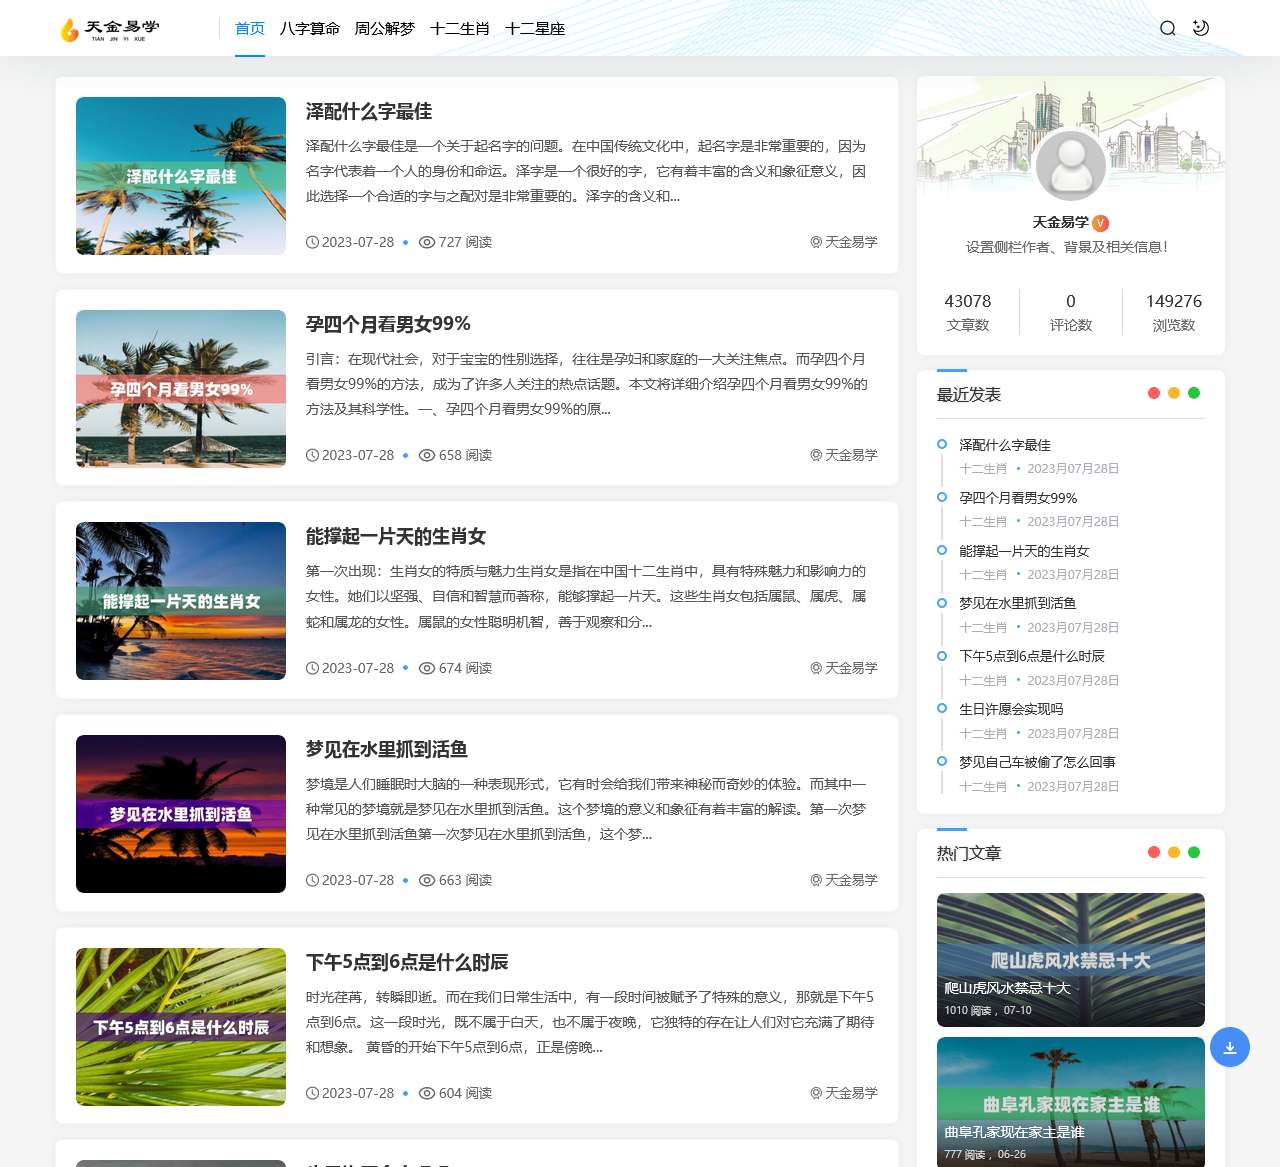Open recent post 下午5点到6点是什么时辰 in sidebar
The image size is (1280, 1167).
point(1032,656)
